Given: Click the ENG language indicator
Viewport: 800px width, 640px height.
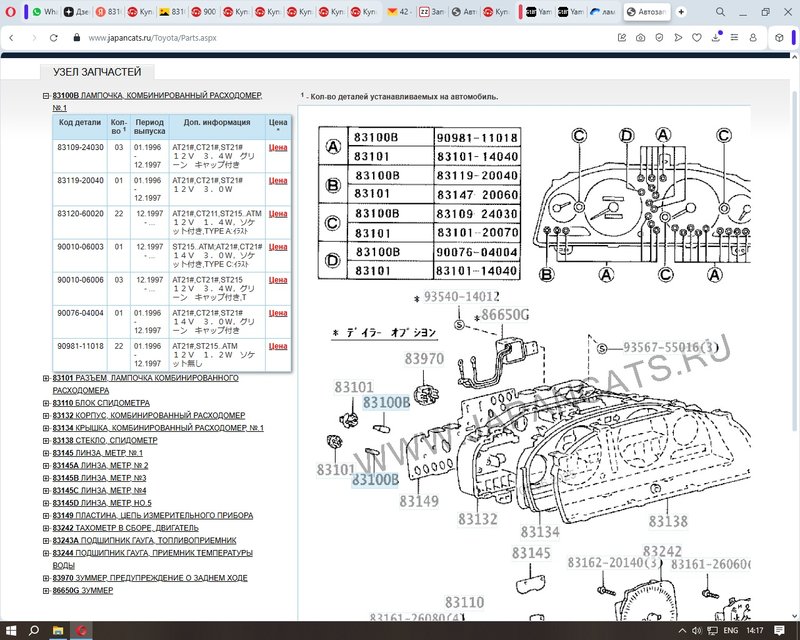Looking at the screenshot, I should coord(731,630).
